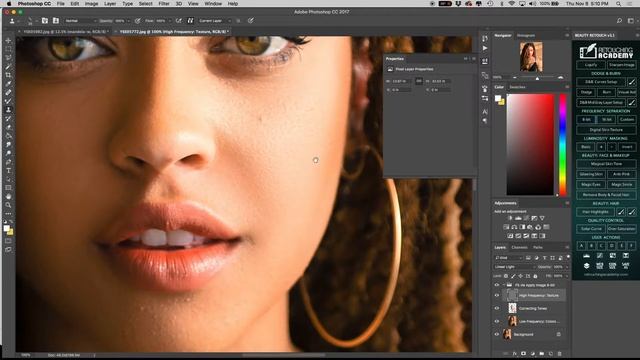
Task: Select the Move tool in the toolbar
Action: 8,40
